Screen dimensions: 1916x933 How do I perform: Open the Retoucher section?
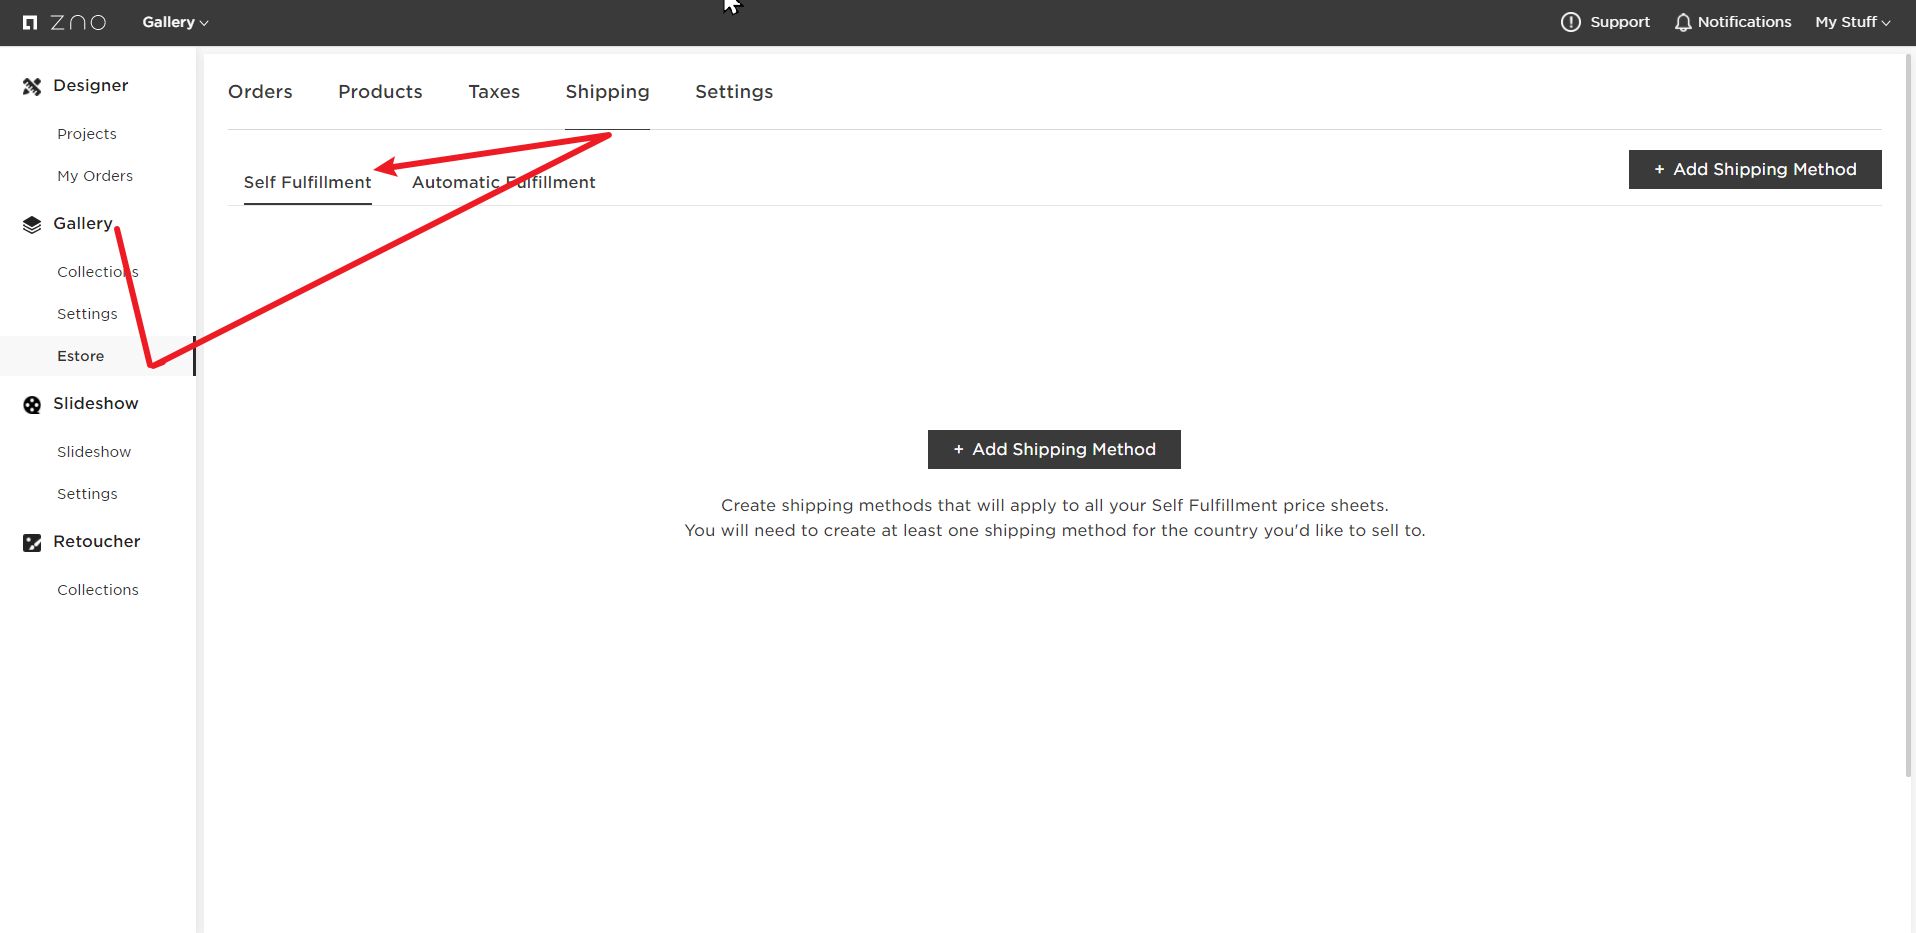(97, 542)
